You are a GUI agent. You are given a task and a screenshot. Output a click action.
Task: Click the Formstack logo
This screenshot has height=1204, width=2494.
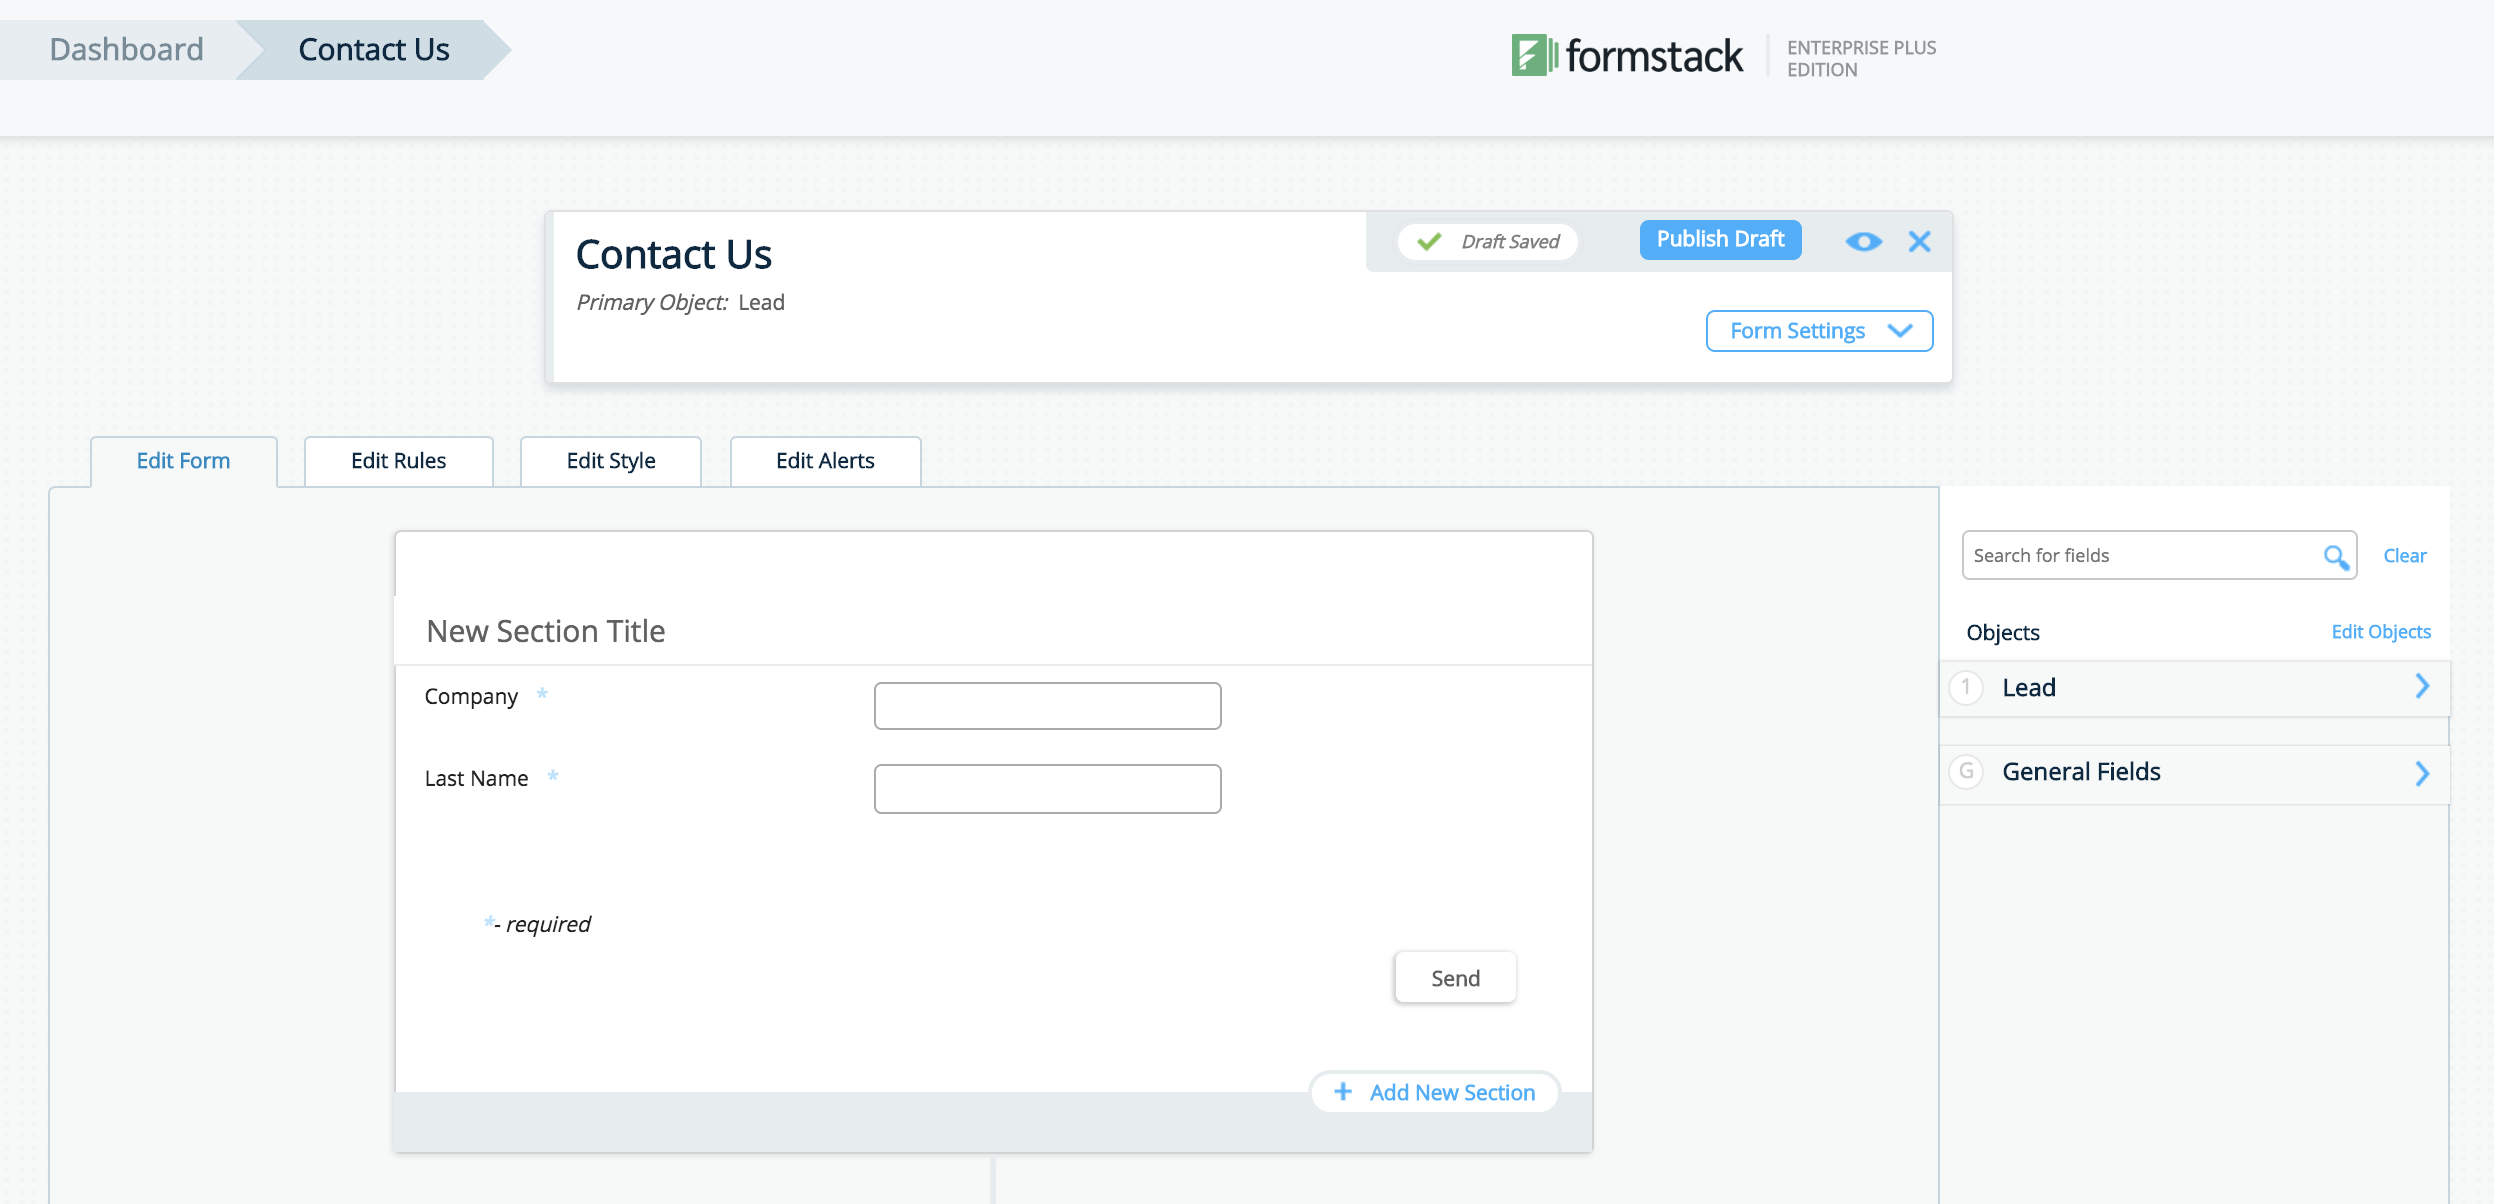pos(1627,55)
